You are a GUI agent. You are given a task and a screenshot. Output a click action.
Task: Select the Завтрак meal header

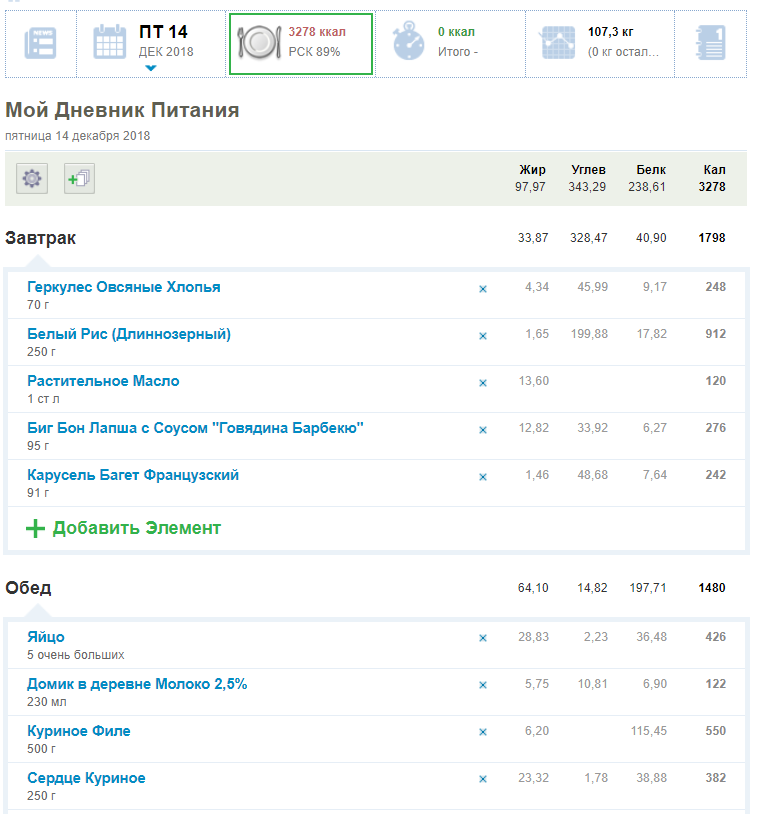pos(41,238)
